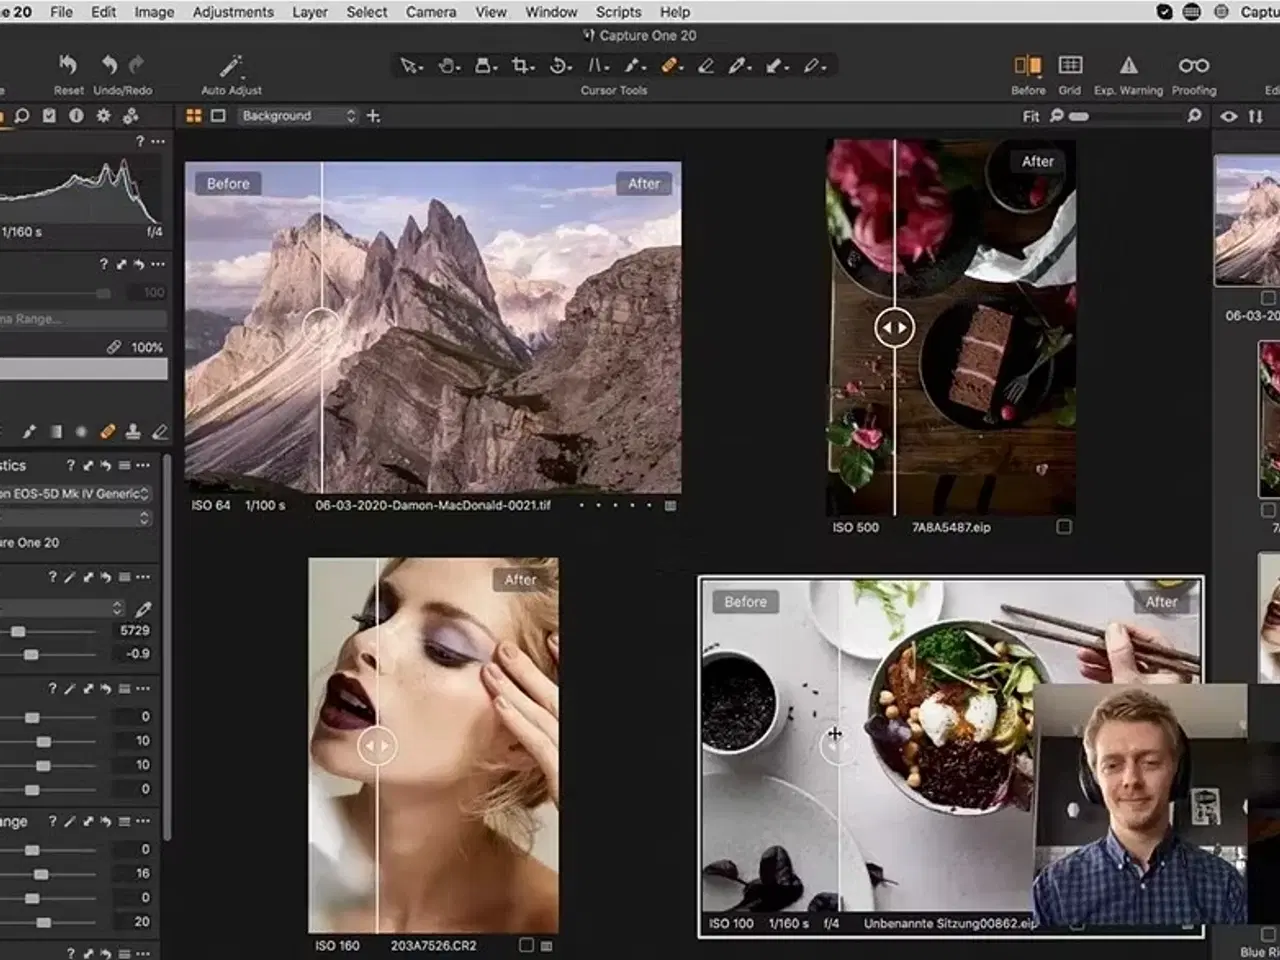
Task: Click the Undo arrow in the toolbar
Action: pos(110,65)
